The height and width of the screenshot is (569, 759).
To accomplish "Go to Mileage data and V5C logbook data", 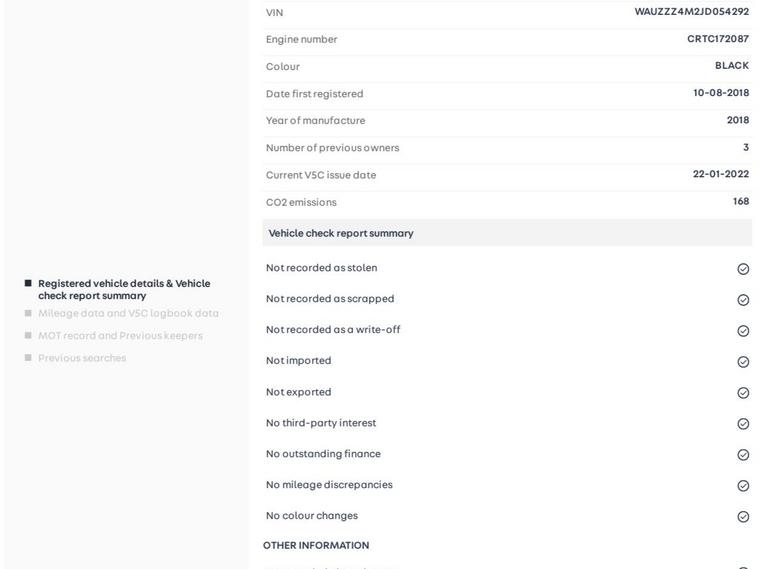I will pyautogui.click(x=128, y=313).
